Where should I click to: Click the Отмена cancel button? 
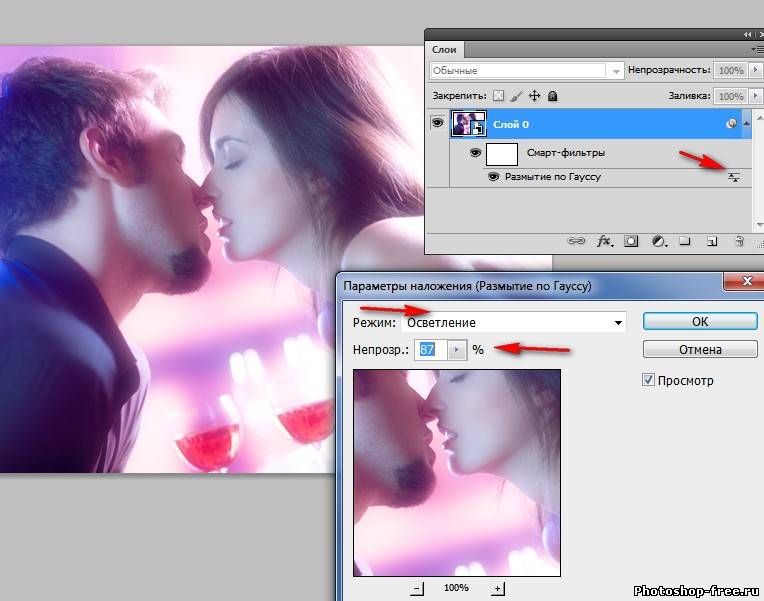pos(699,350)
